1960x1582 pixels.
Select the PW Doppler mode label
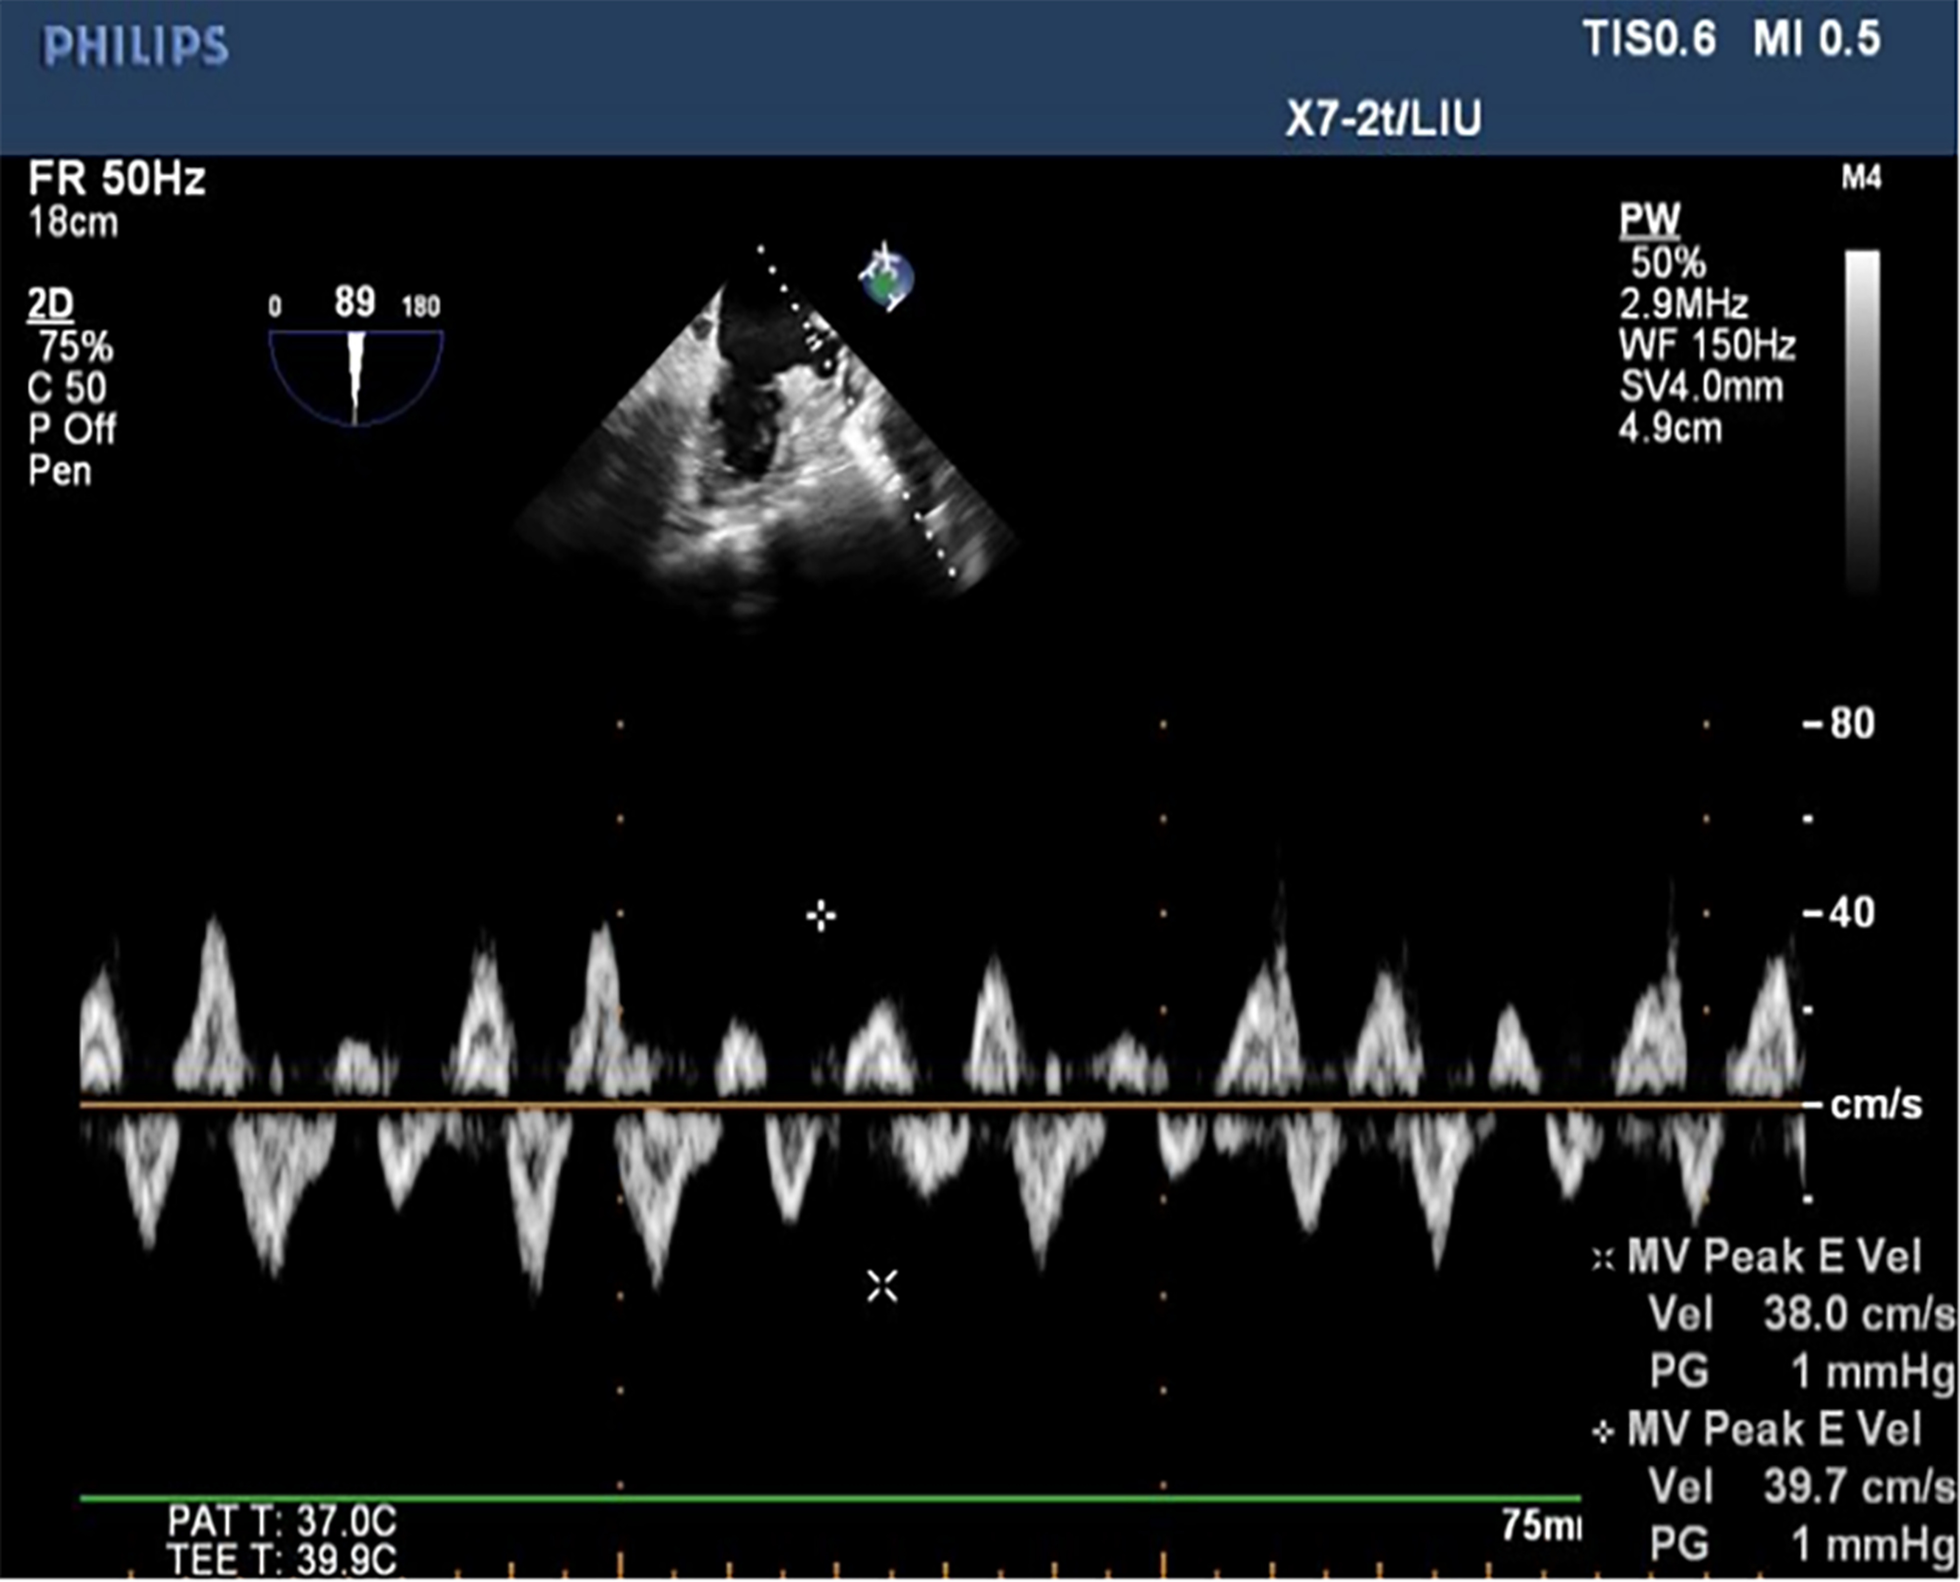point(1650,220)
